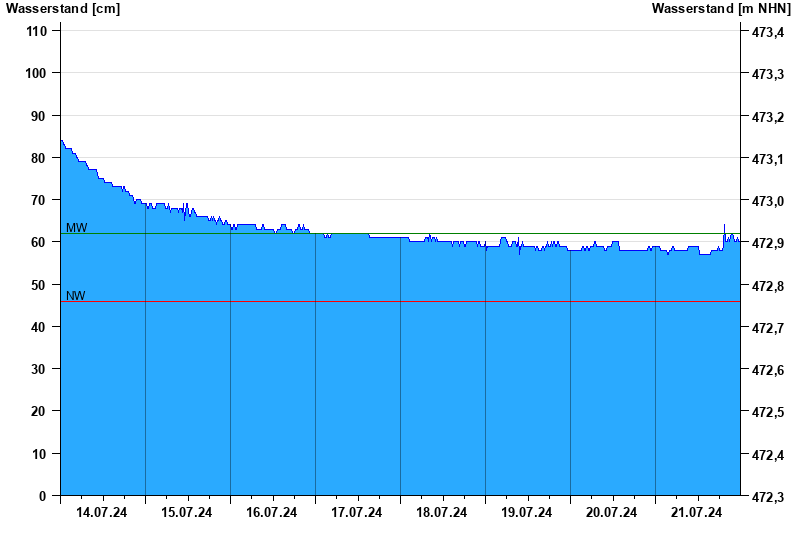
Task: Select the 16.07.24 date label
Action: coord(271,512)
